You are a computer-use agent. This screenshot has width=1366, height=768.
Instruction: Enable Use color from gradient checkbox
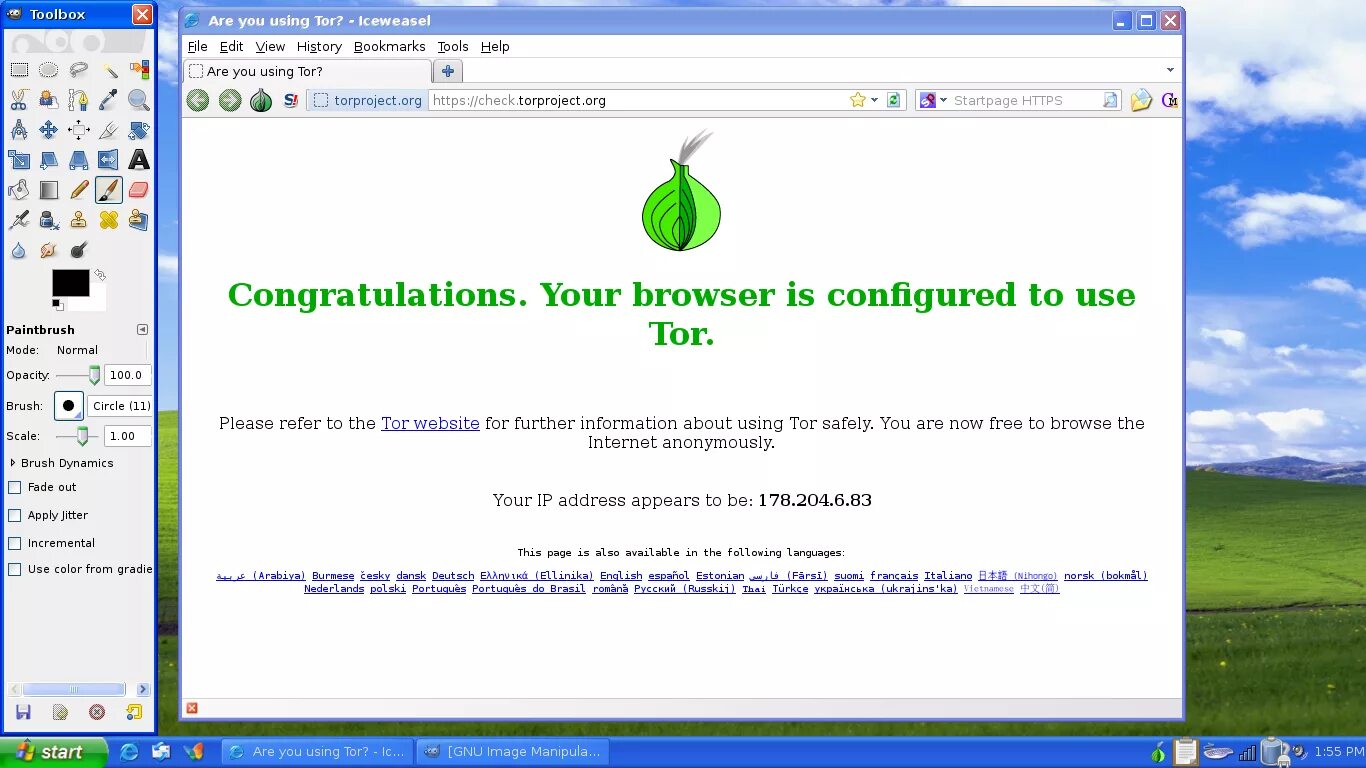pyautogui.click(x=15, y=570)
